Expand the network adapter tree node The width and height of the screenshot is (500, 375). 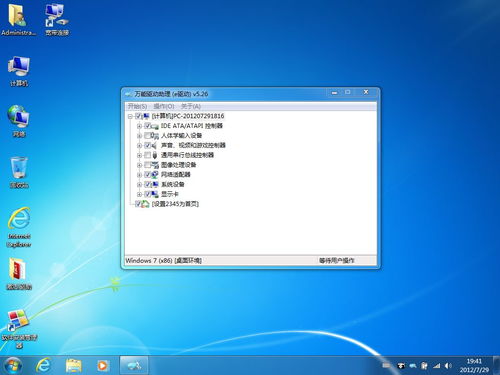click(x=139, y=175)
